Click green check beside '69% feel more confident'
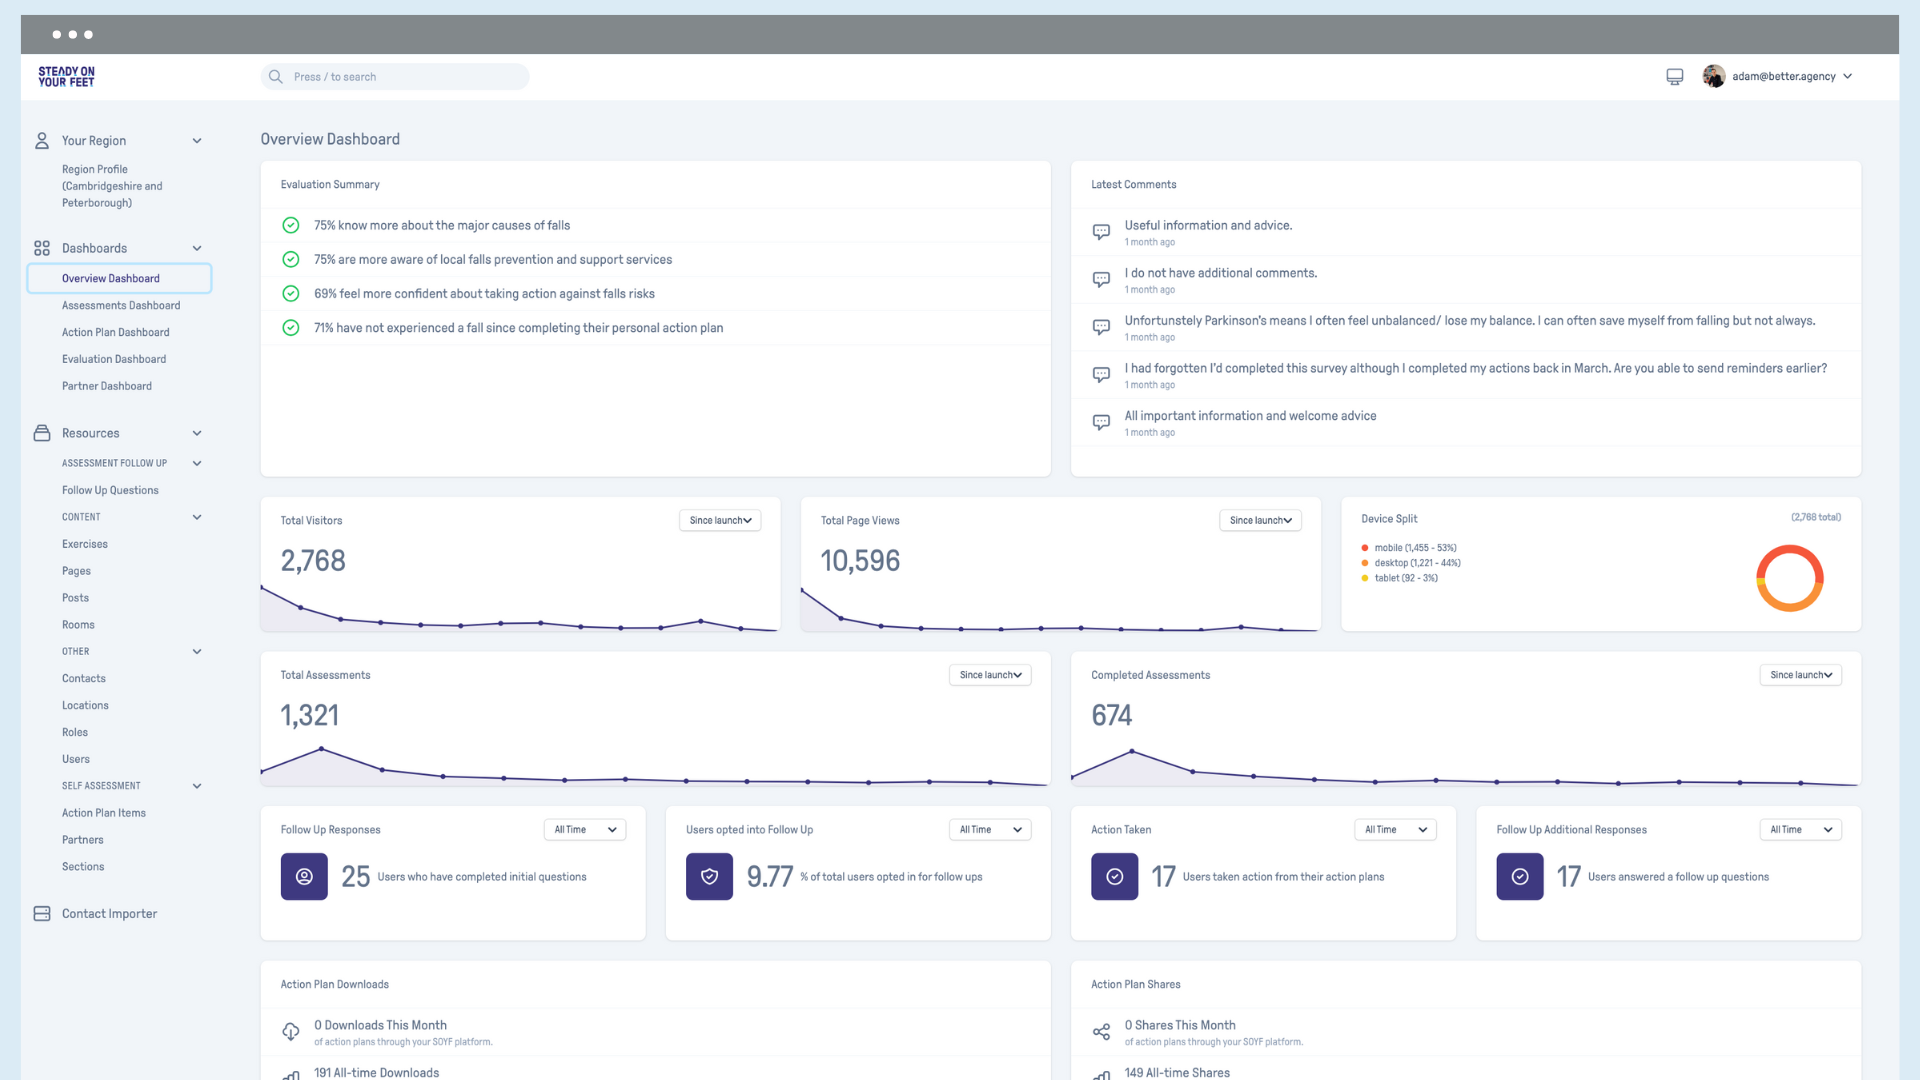The height and width of the screenshot is (1080, 1920). (291, 294)
